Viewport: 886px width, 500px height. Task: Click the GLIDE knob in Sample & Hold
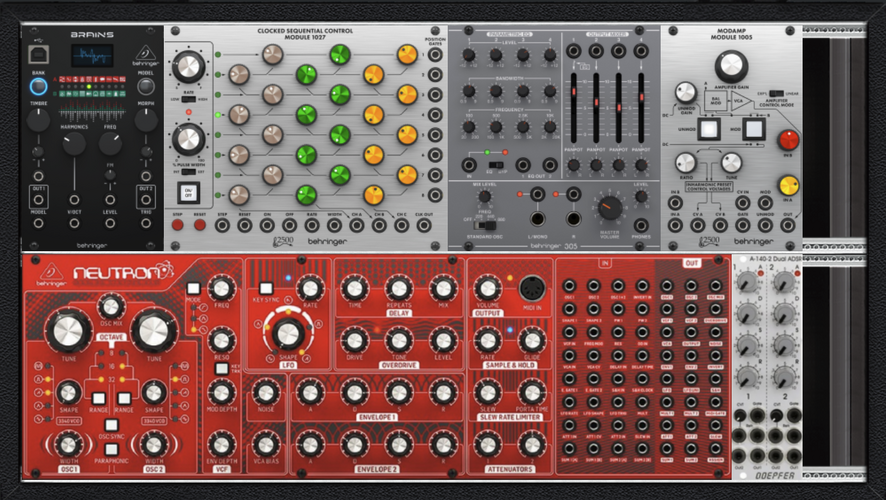(532, 340)
